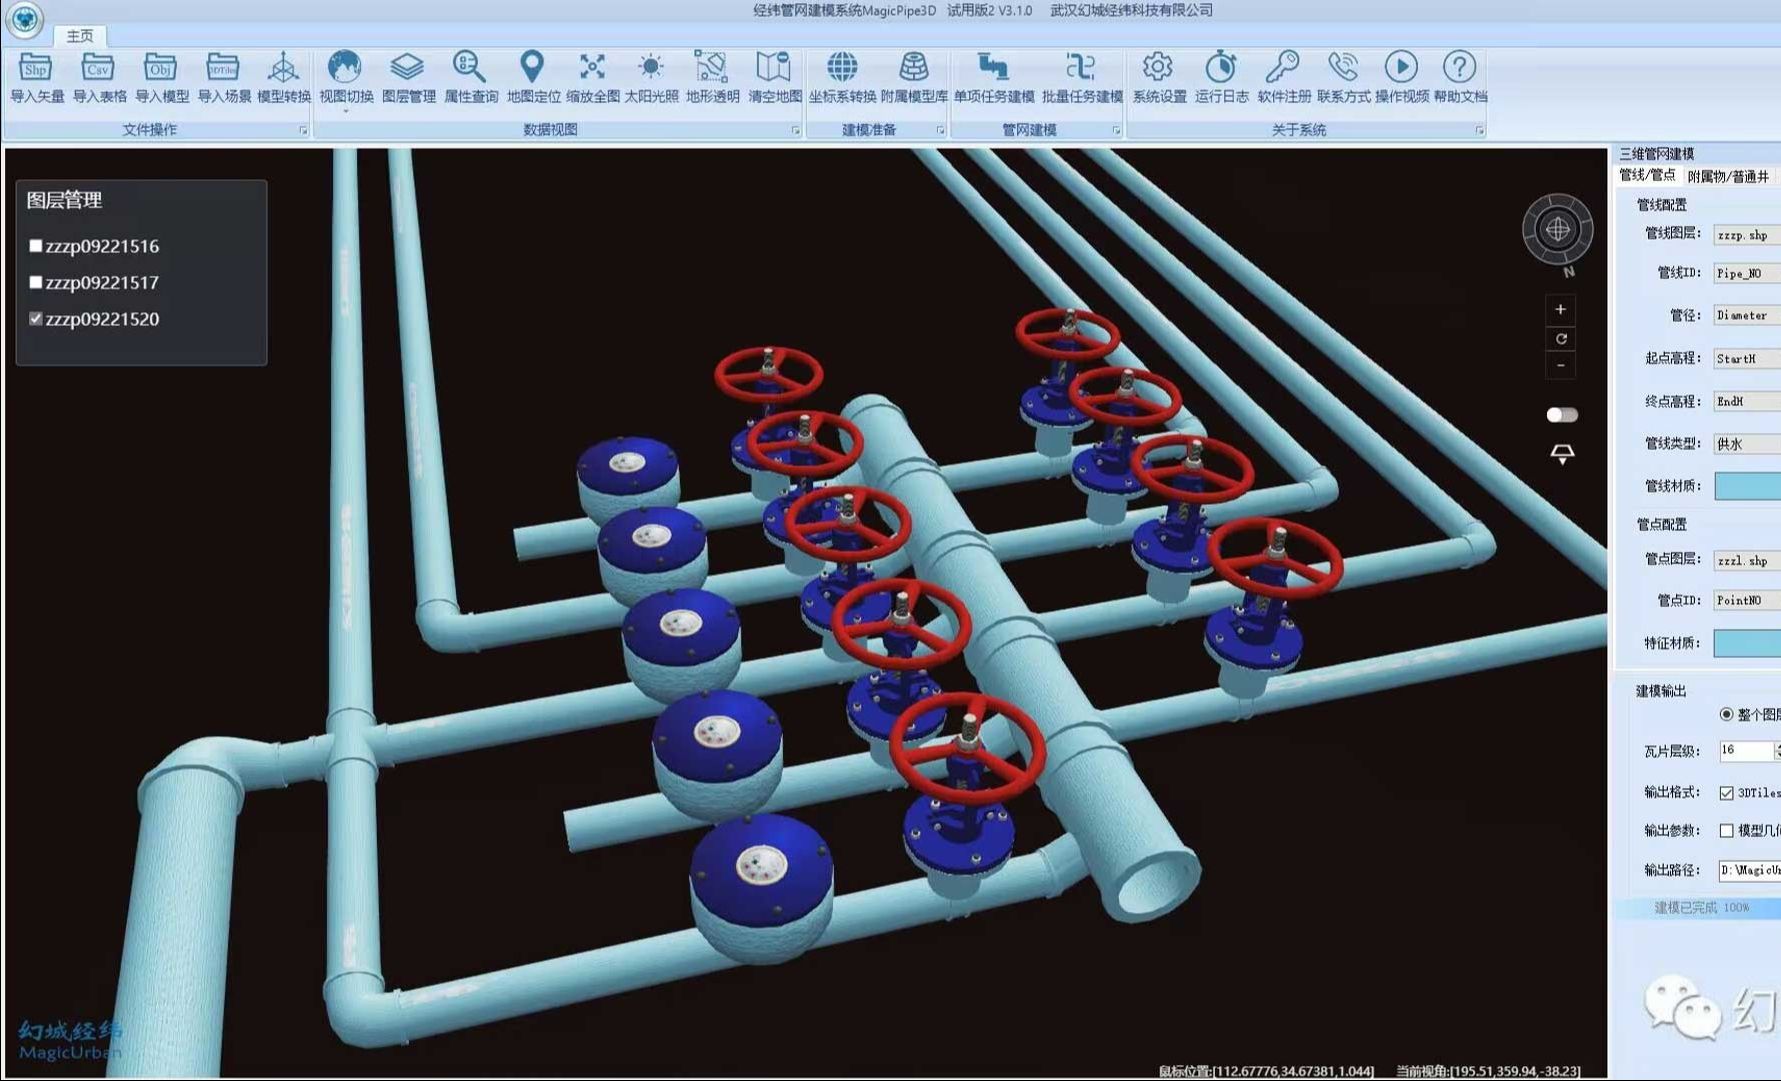Open the 附属模型库 accessory model library
The image size is (1781, 1081).
coord(913,77)
